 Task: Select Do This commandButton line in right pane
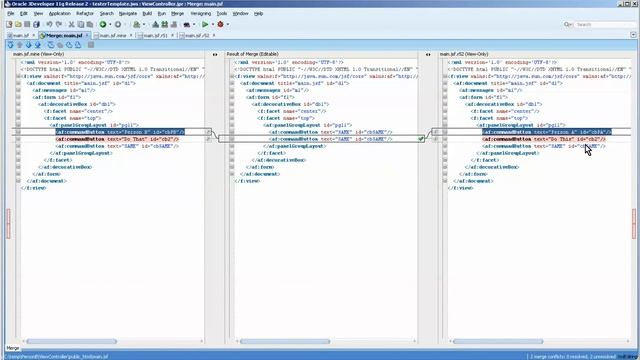coord(544,139)
